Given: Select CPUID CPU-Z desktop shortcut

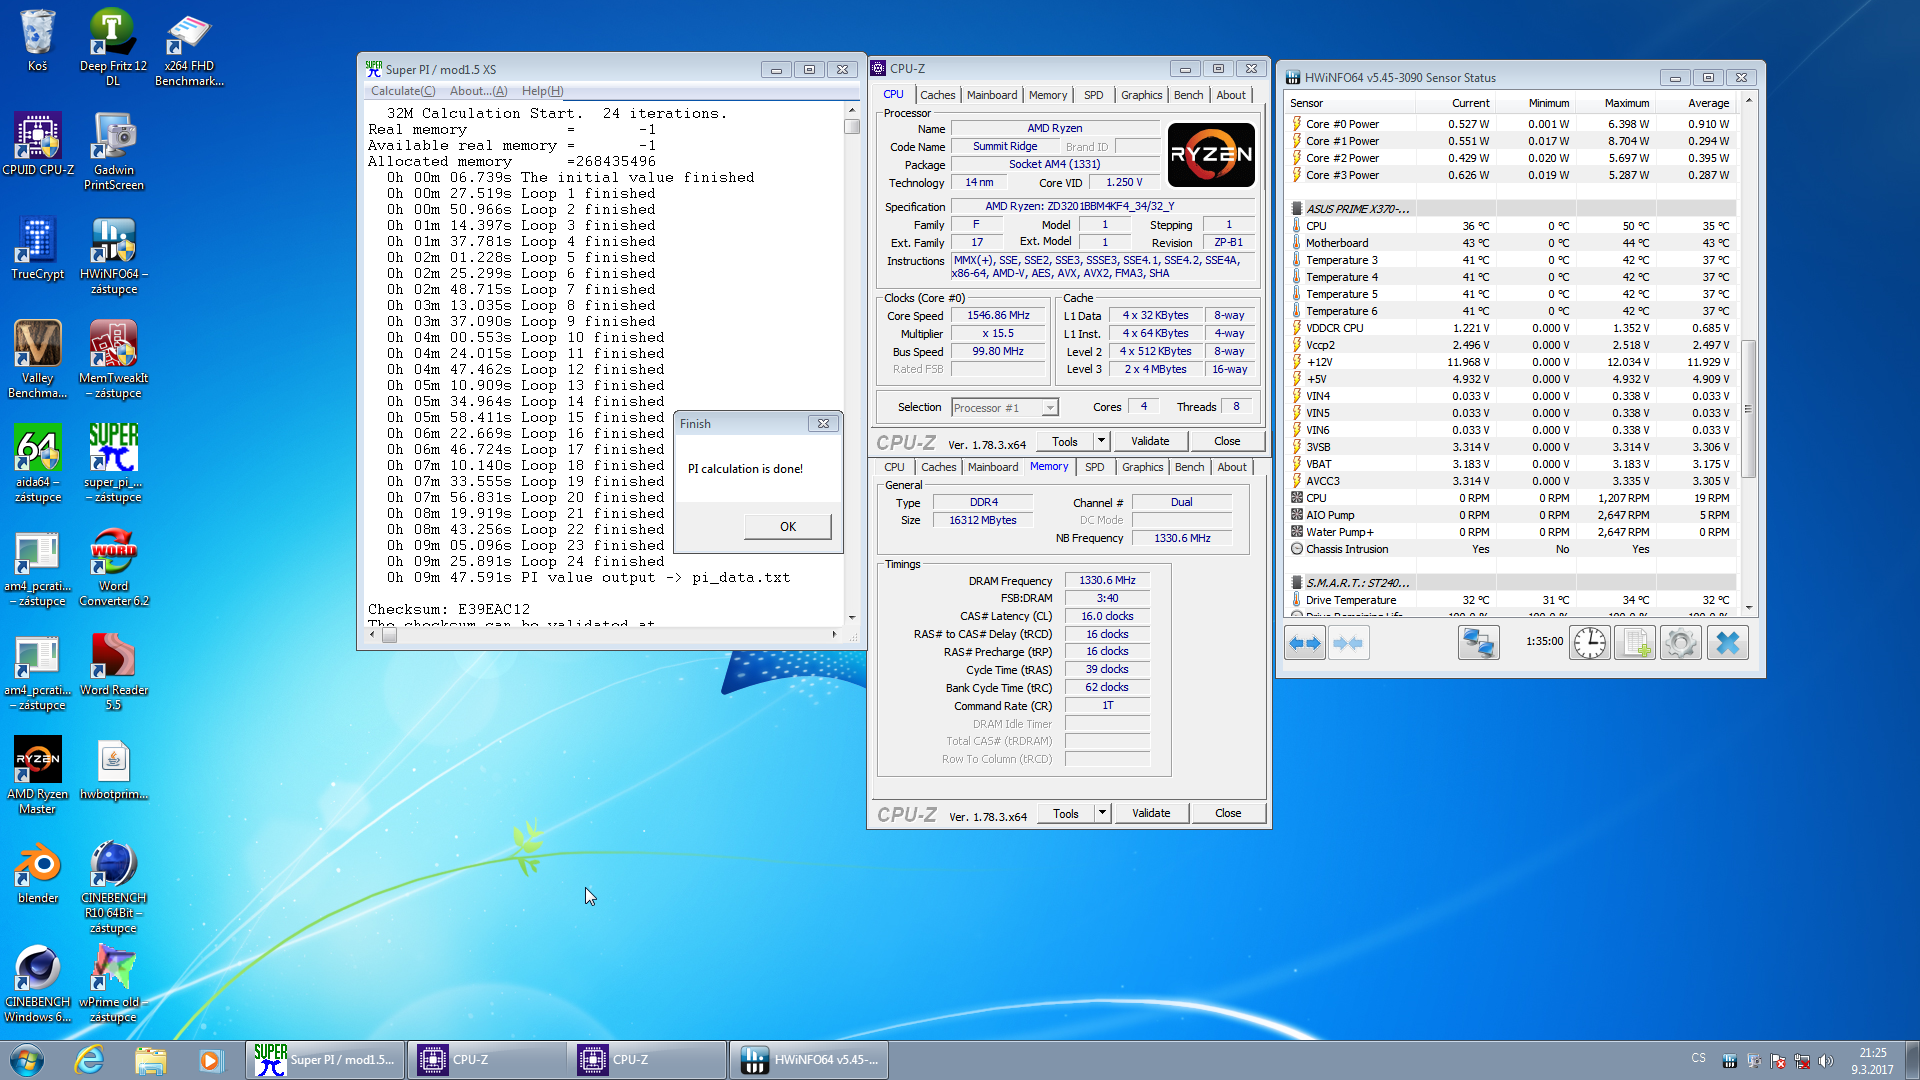Looking at the screenshot, I should [x=38, y=144].
